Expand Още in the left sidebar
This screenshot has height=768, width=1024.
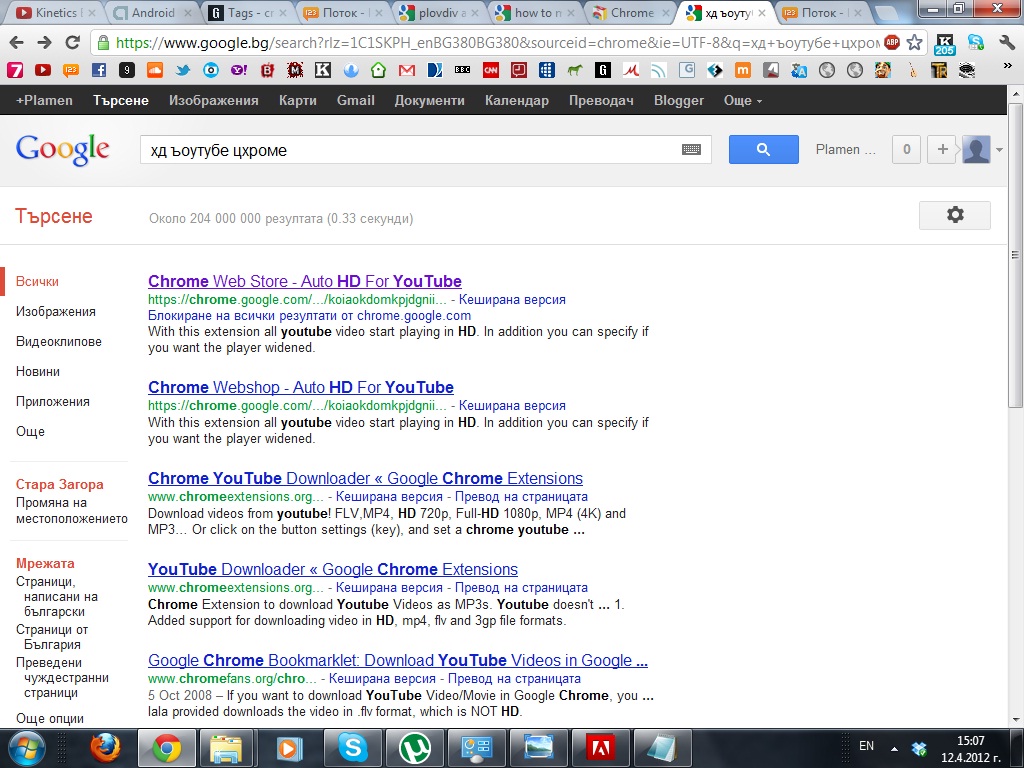tap(31, 432)
